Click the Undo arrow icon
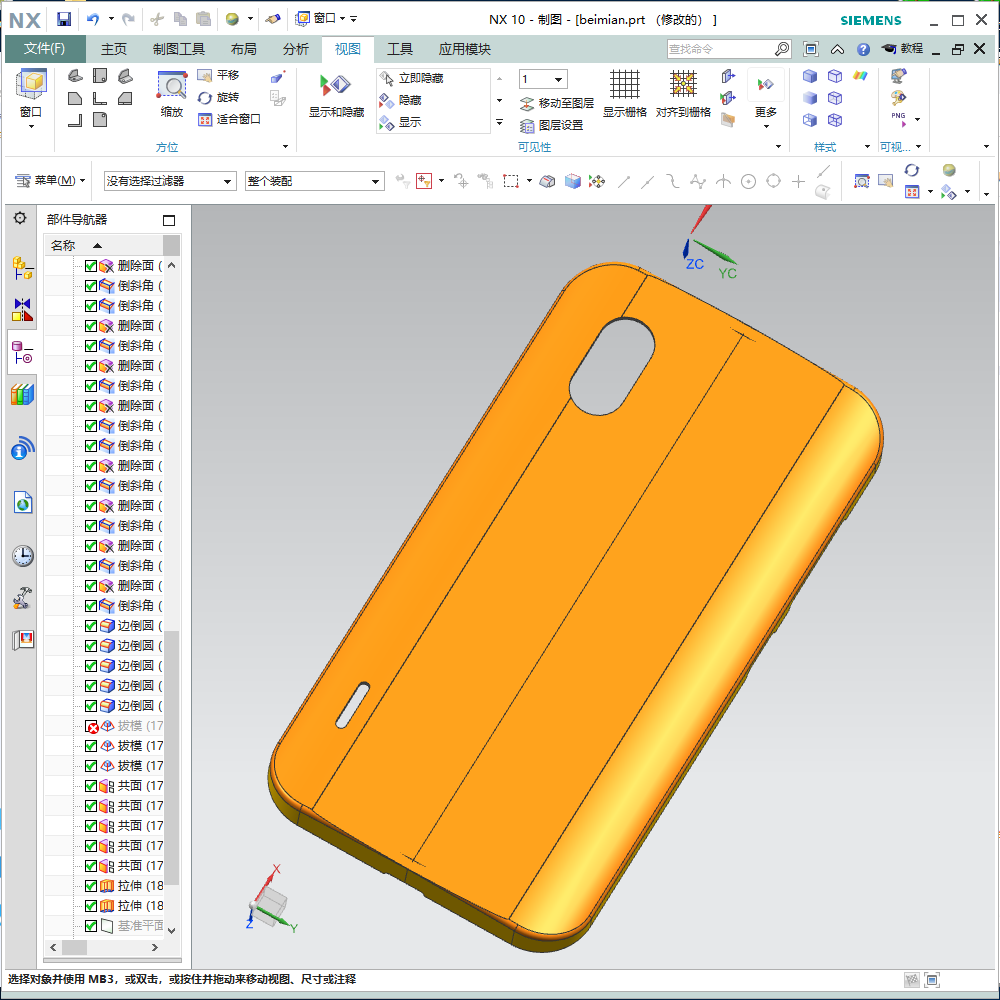Viewport: 1000px width, 1000px height. pos(93,19)
